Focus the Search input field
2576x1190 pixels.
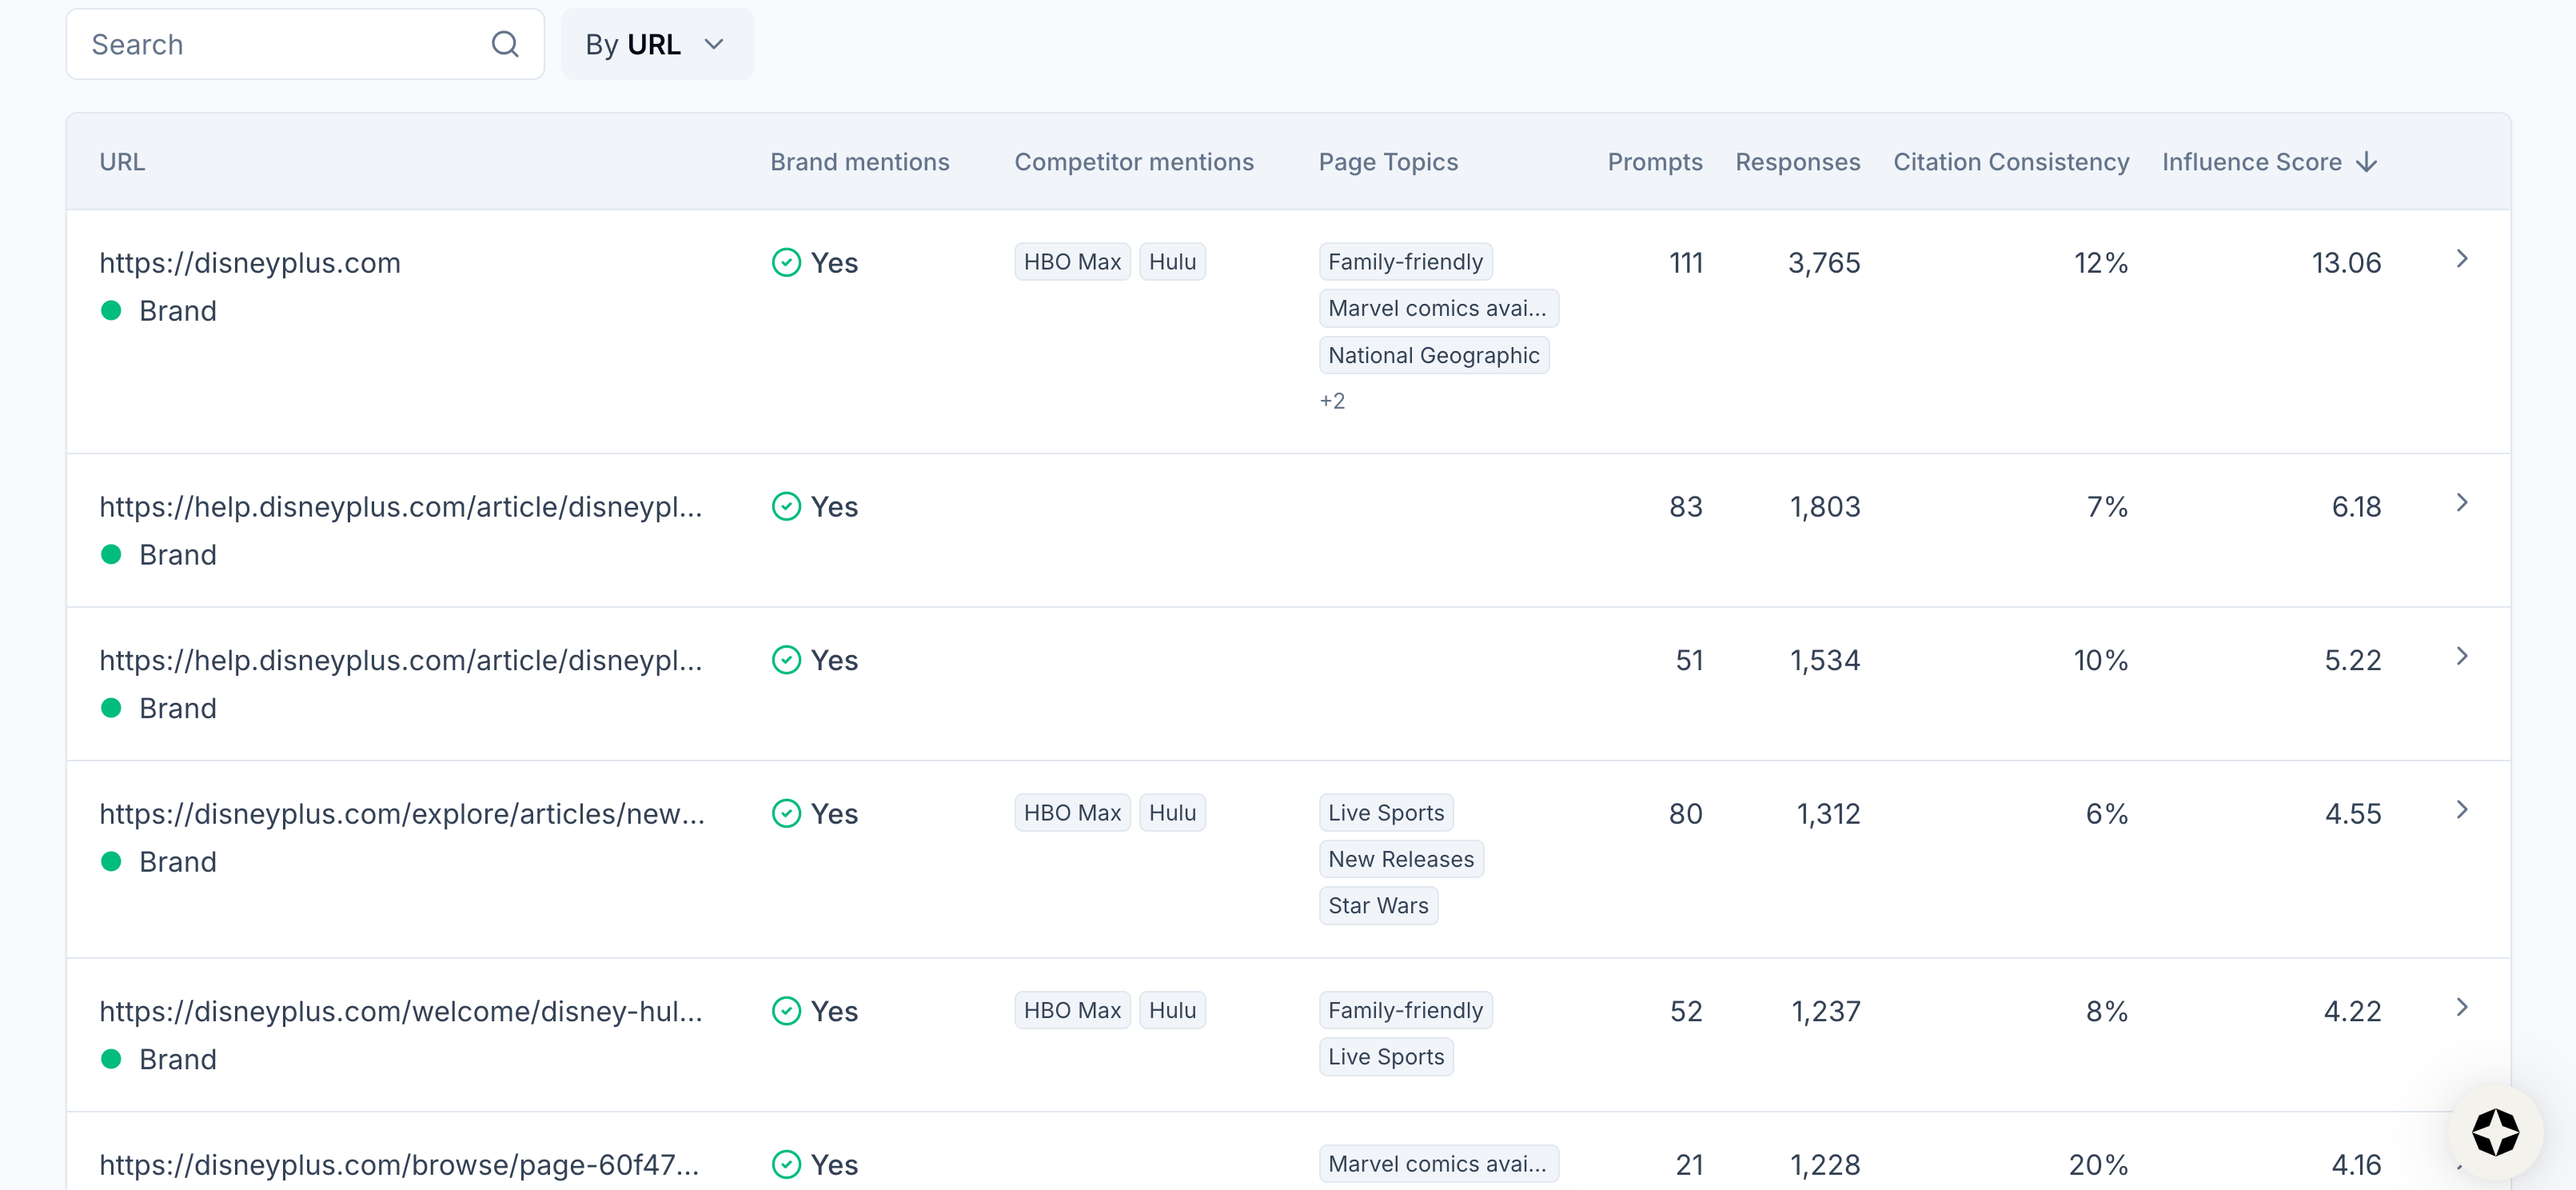pyautogui.click(x=280, y=44)
